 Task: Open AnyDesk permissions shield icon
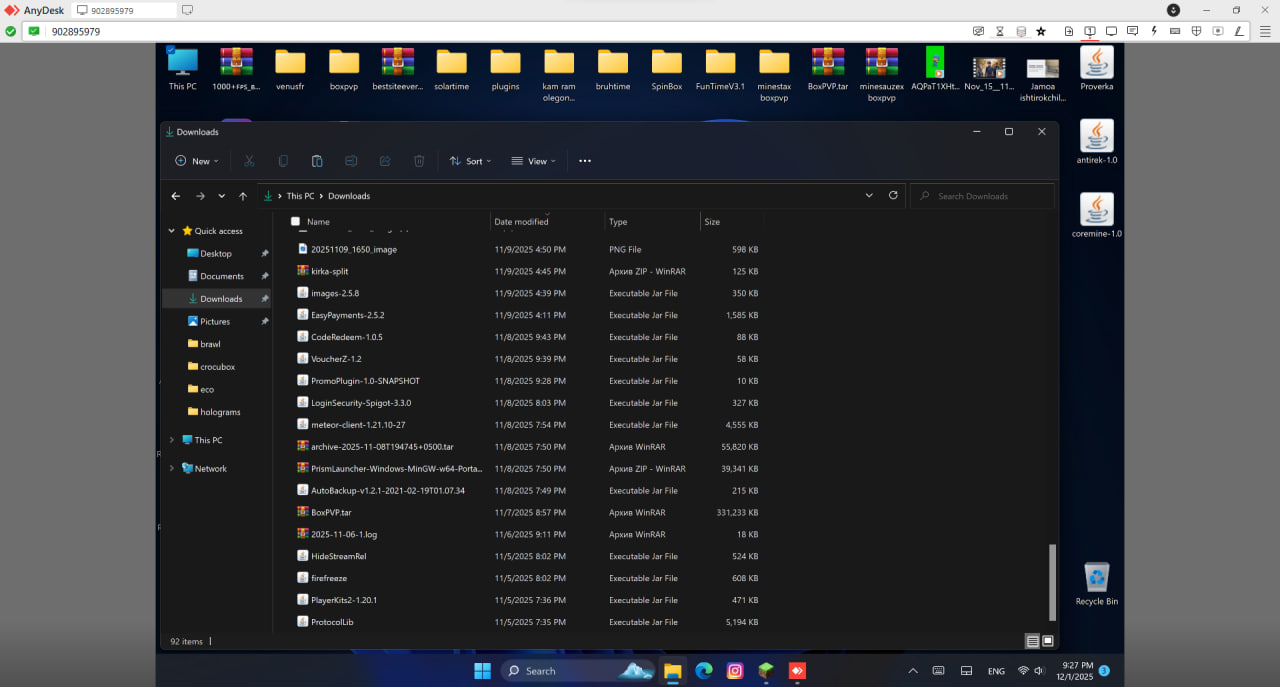click(x=1196, y=31)
